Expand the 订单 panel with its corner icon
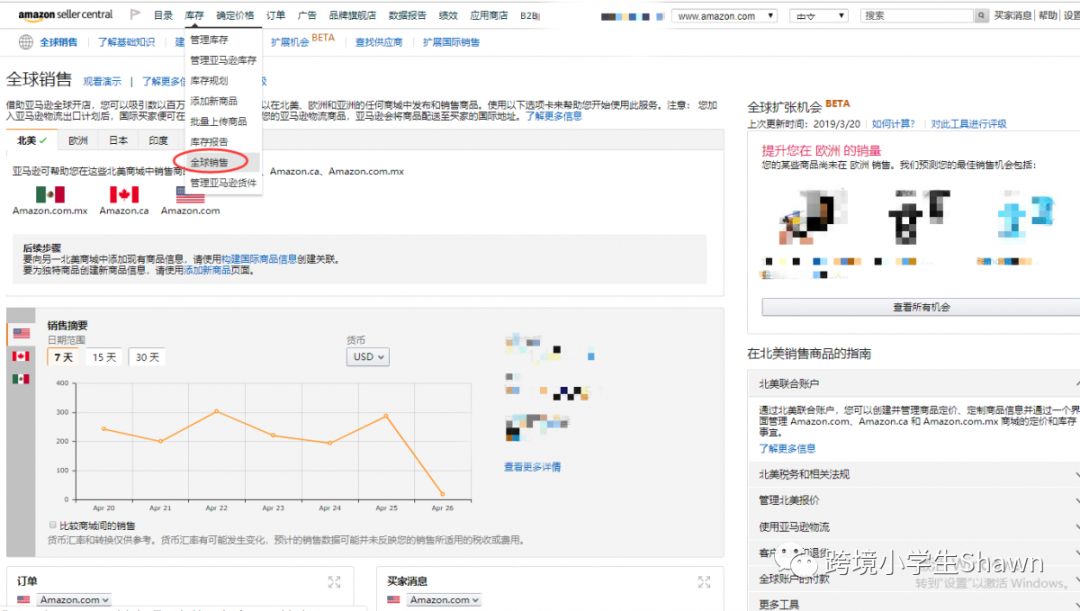Image resolution: width=1080 pixels, height=611 pixels. click(334, 582)
